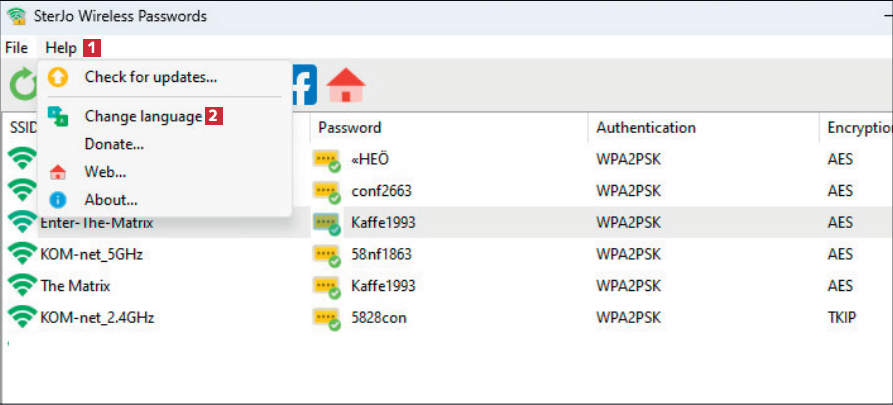Click the Encryption column header

pos(858,128)
